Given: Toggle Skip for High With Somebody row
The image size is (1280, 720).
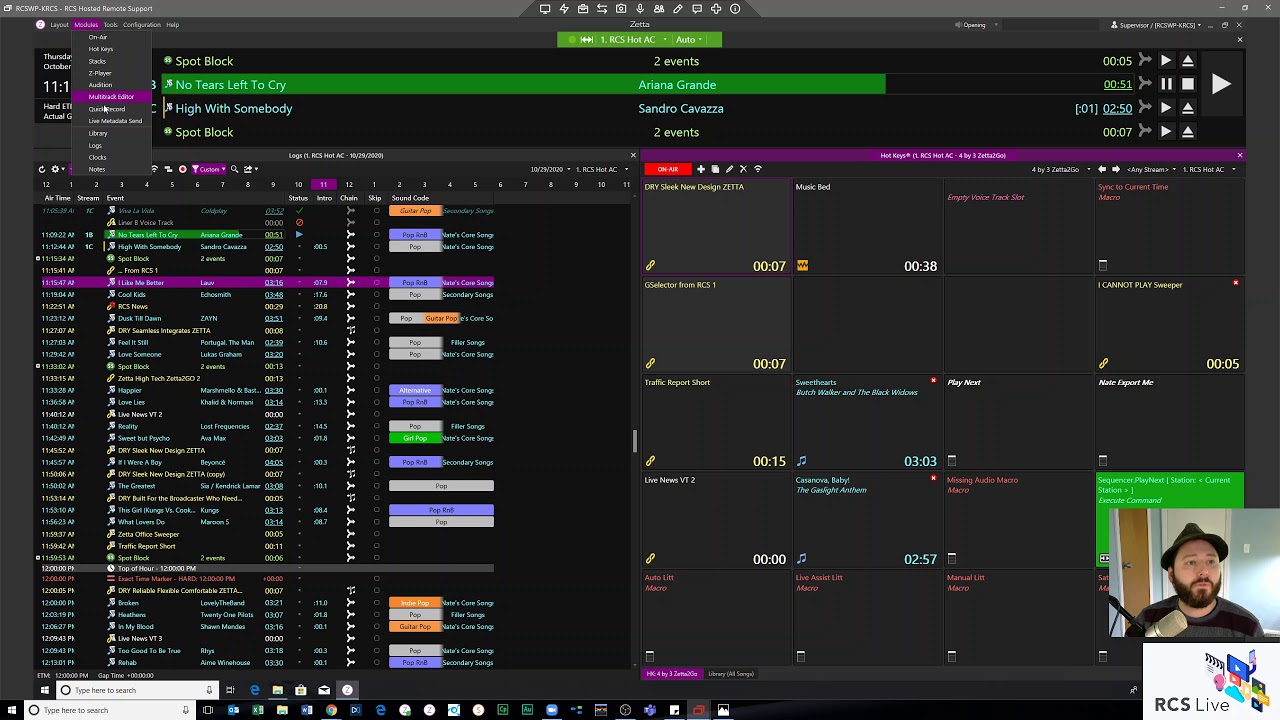Looking at the screenshot, I should coord(376,247).
